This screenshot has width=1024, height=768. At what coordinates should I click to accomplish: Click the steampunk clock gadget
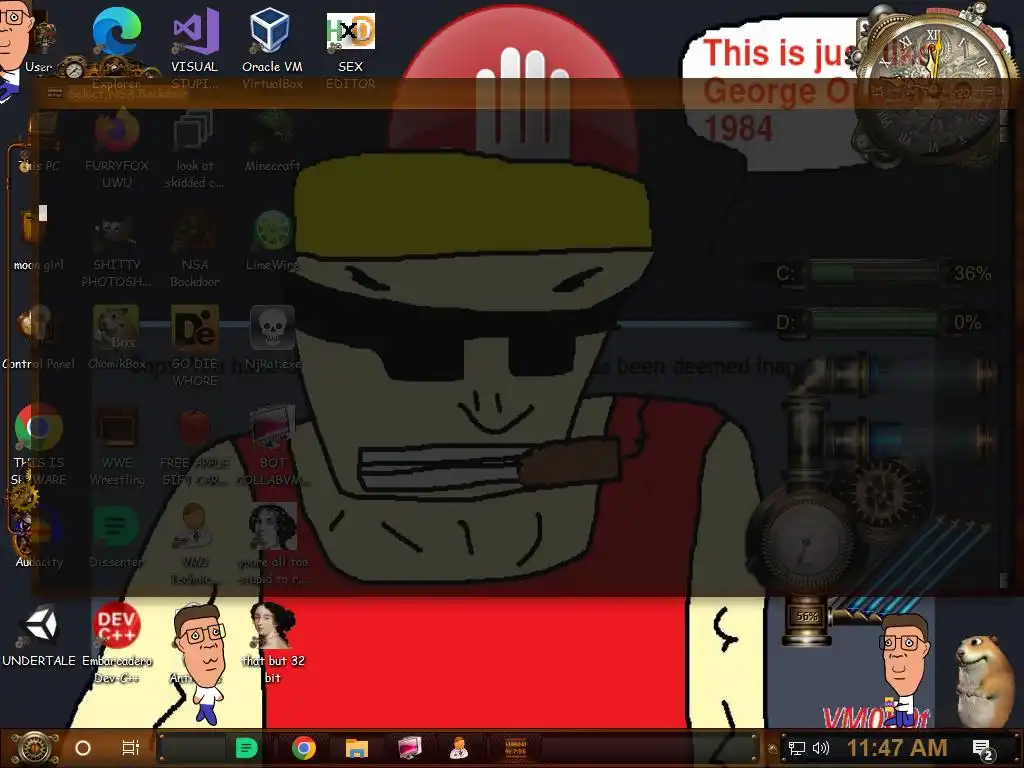pyautogui.click(x=934, y=85)
